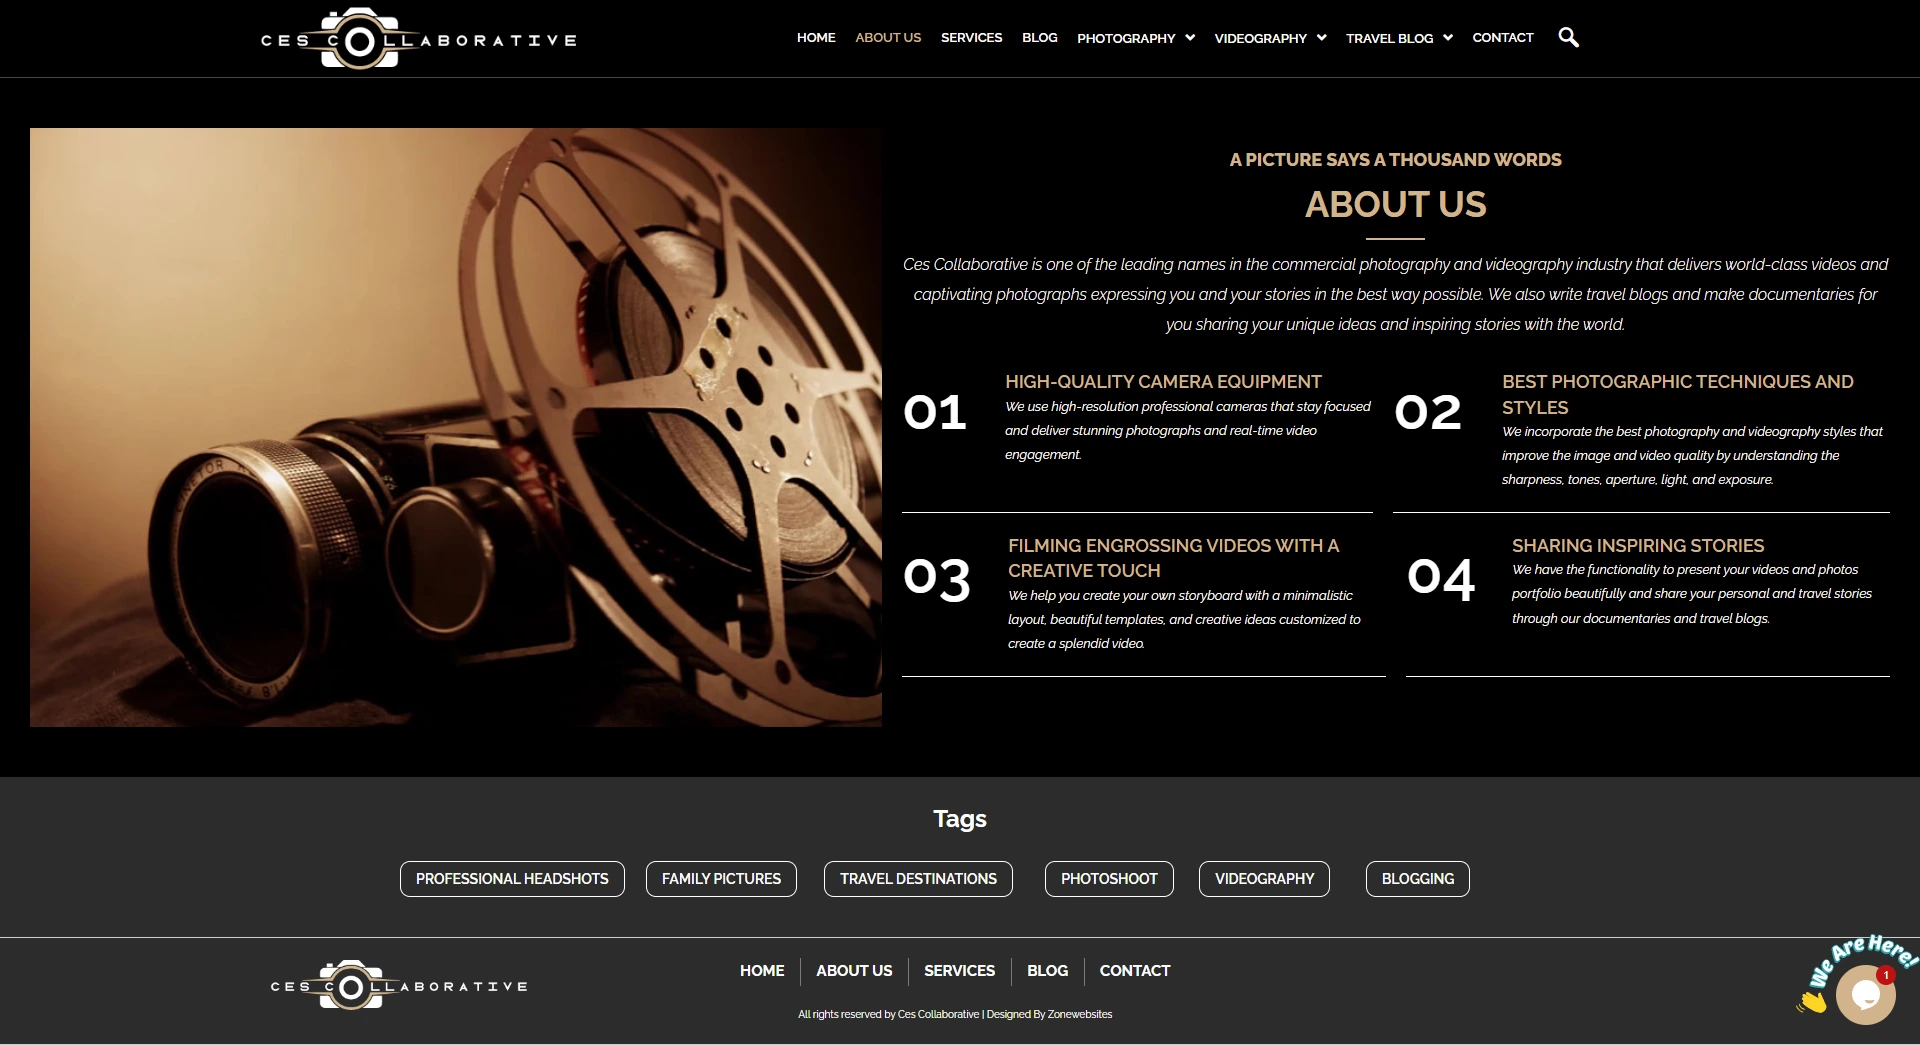Image resolution: width=1920 pixels, height=1045 pixels.
Task: Click the footer About Us link
Action: (x=854, y=971)
